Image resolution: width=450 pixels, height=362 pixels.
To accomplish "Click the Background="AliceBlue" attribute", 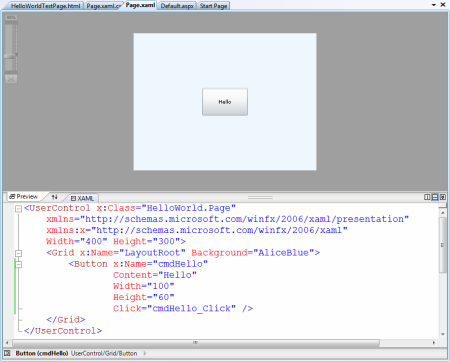I will 253,253.
